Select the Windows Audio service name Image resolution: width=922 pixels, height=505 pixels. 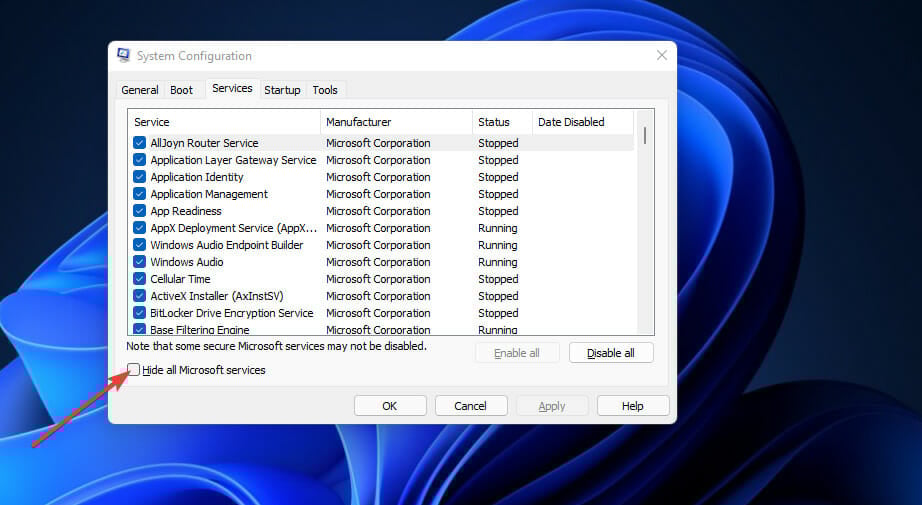[x=186, y=262]
